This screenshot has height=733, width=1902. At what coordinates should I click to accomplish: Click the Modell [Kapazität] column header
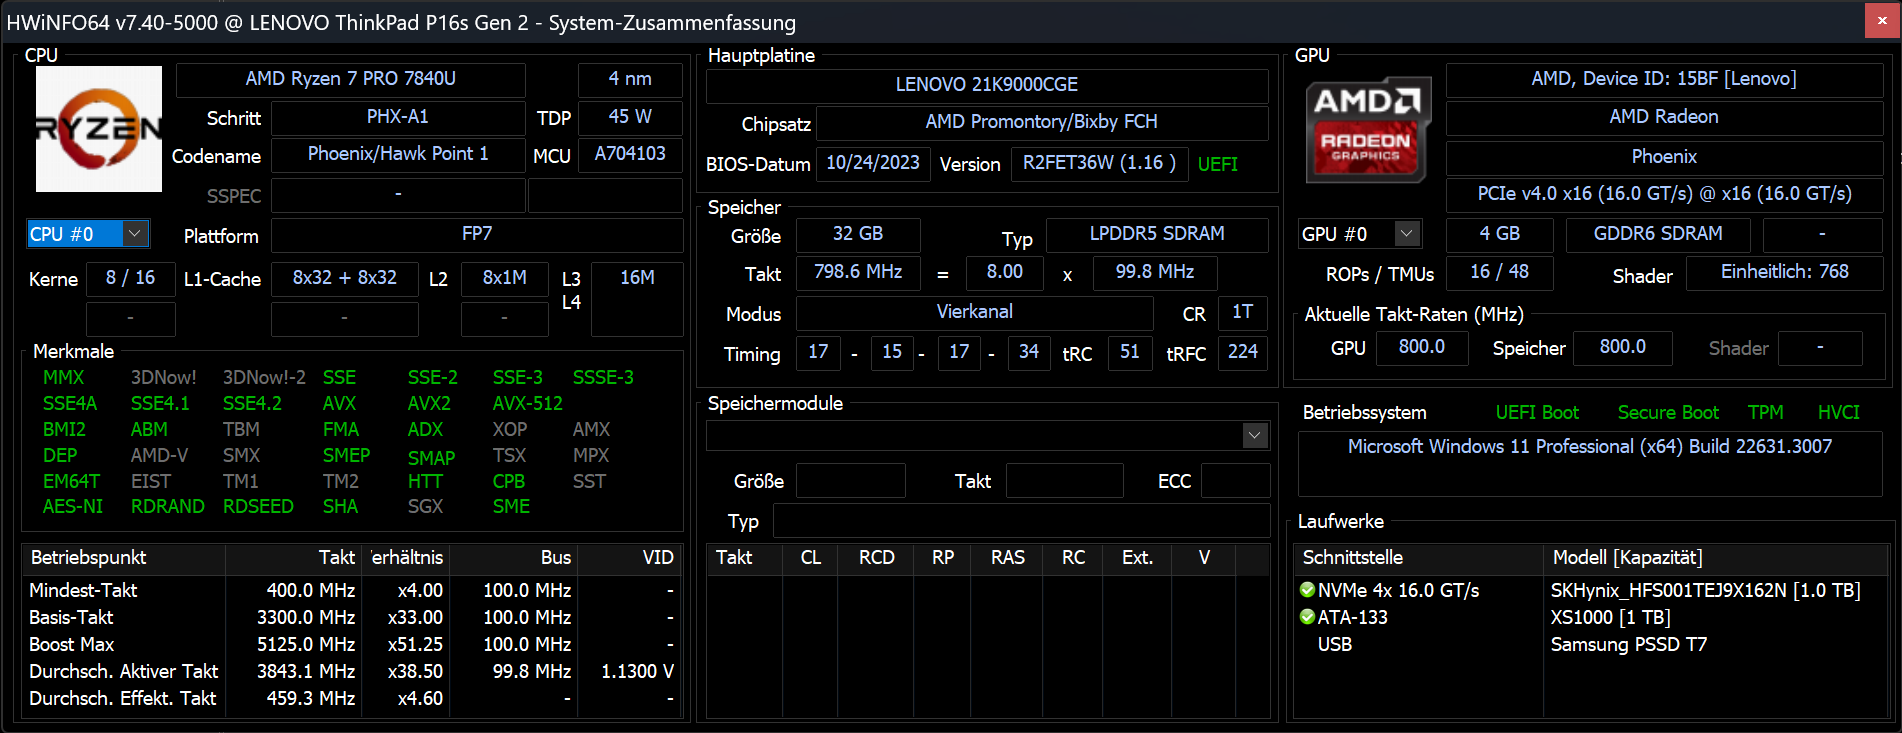click(x=1716, y=558)
